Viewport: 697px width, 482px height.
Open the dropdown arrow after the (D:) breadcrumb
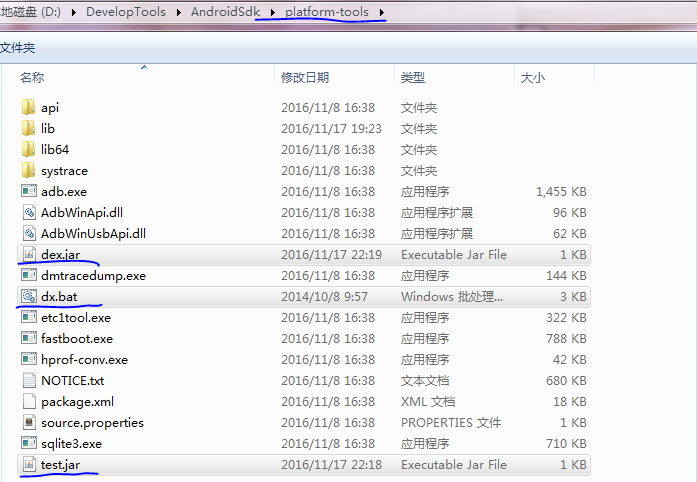pos(74,12)
